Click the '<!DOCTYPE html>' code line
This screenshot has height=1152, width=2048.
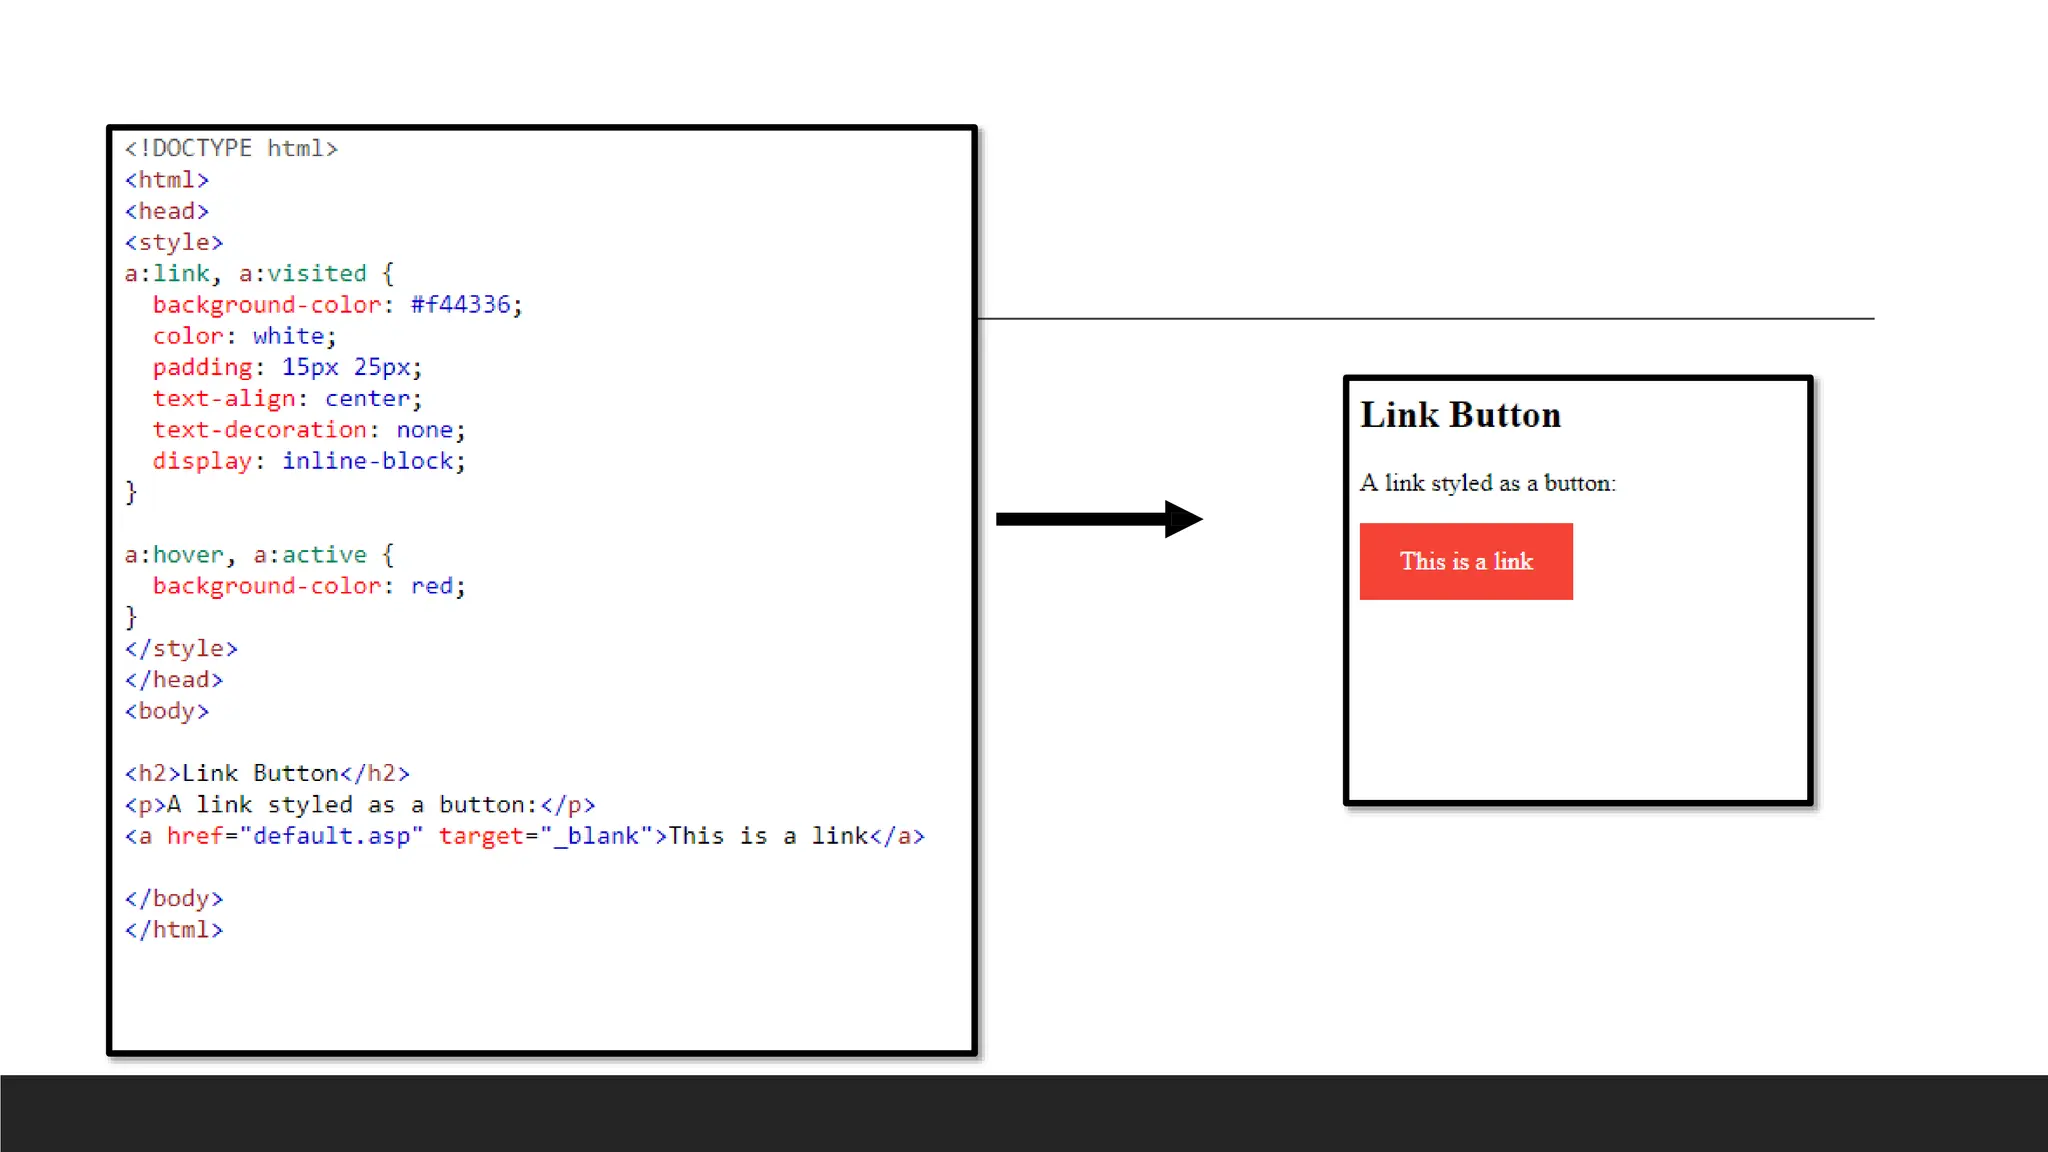tap(231, 148)
